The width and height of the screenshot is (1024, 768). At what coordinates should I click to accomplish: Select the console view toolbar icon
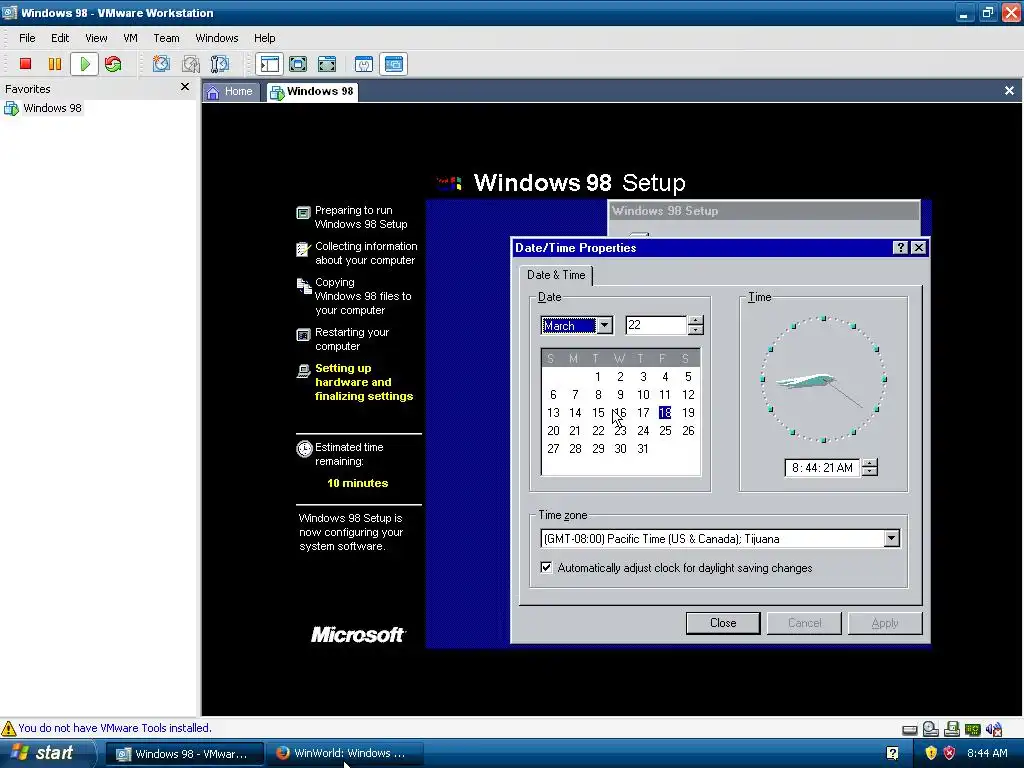pos(393,63)
